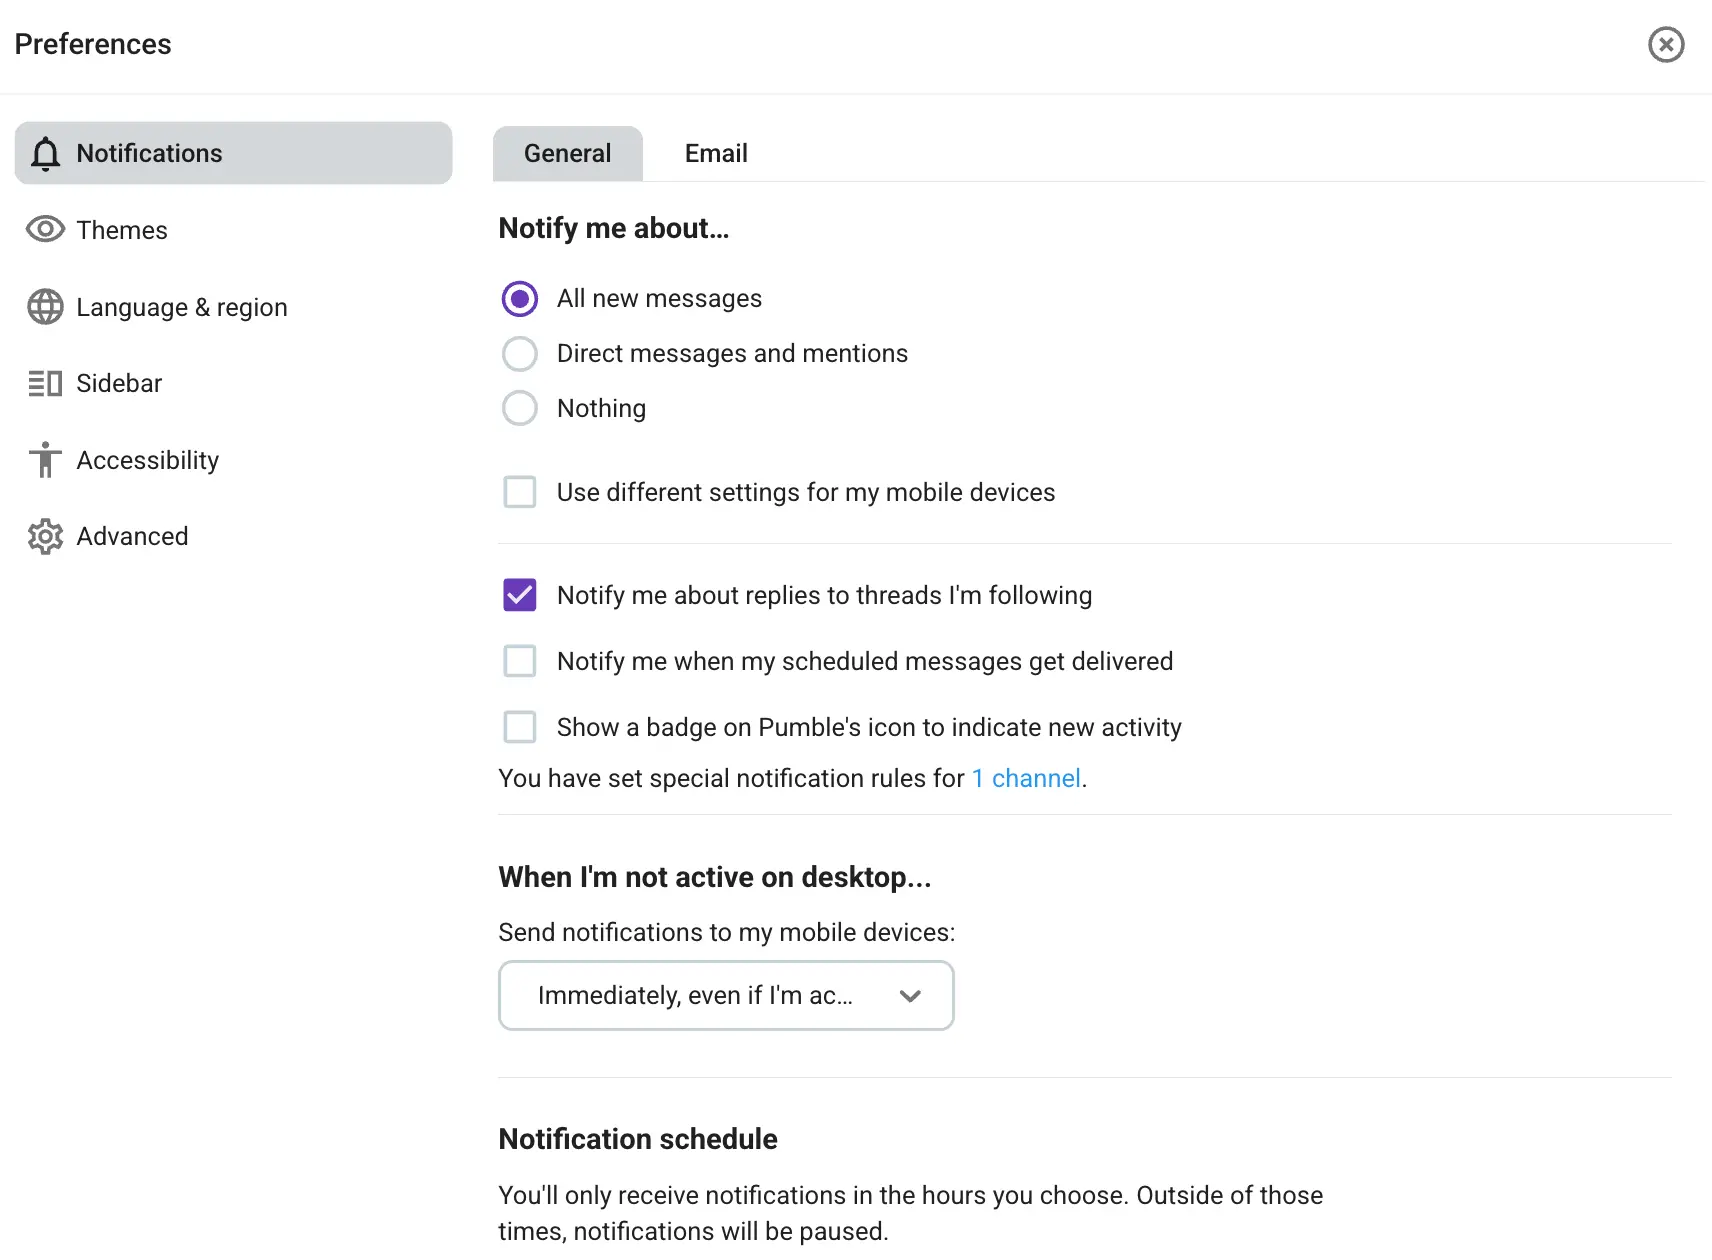This screenshot has height=1260, width=1712.
Task: Enable different settings for mobile devices
Action: point(520,492)
